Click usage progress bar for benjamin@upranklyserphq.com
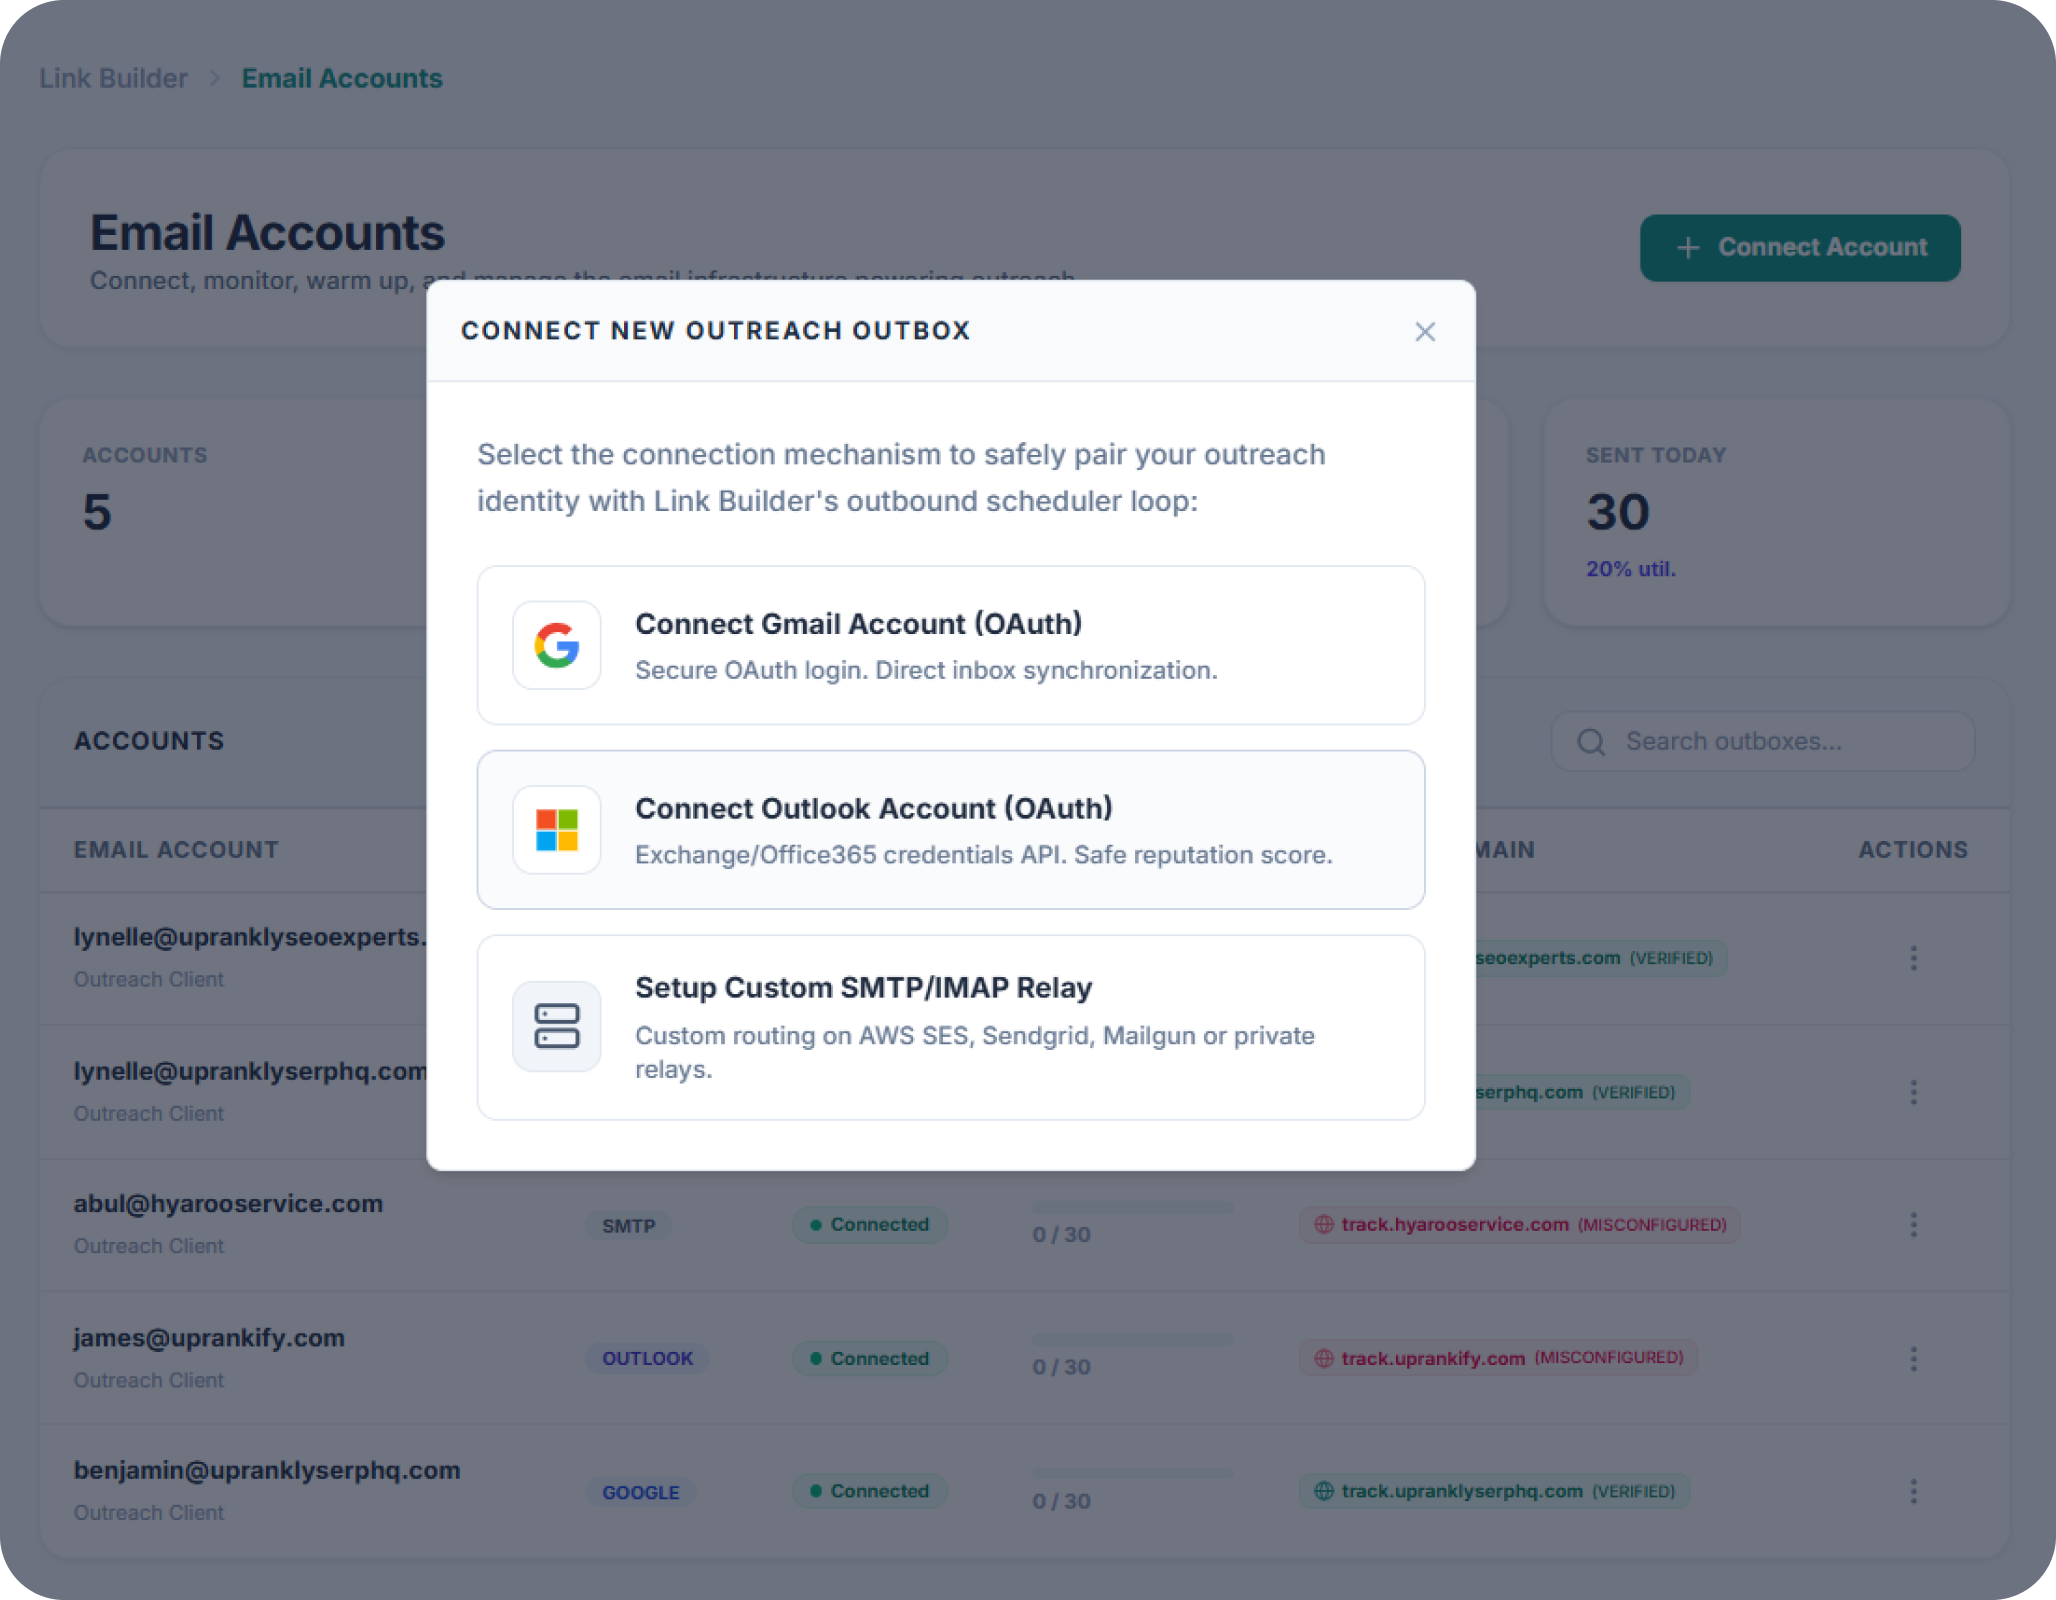The image size is (2056, 1600). 1133,1473
